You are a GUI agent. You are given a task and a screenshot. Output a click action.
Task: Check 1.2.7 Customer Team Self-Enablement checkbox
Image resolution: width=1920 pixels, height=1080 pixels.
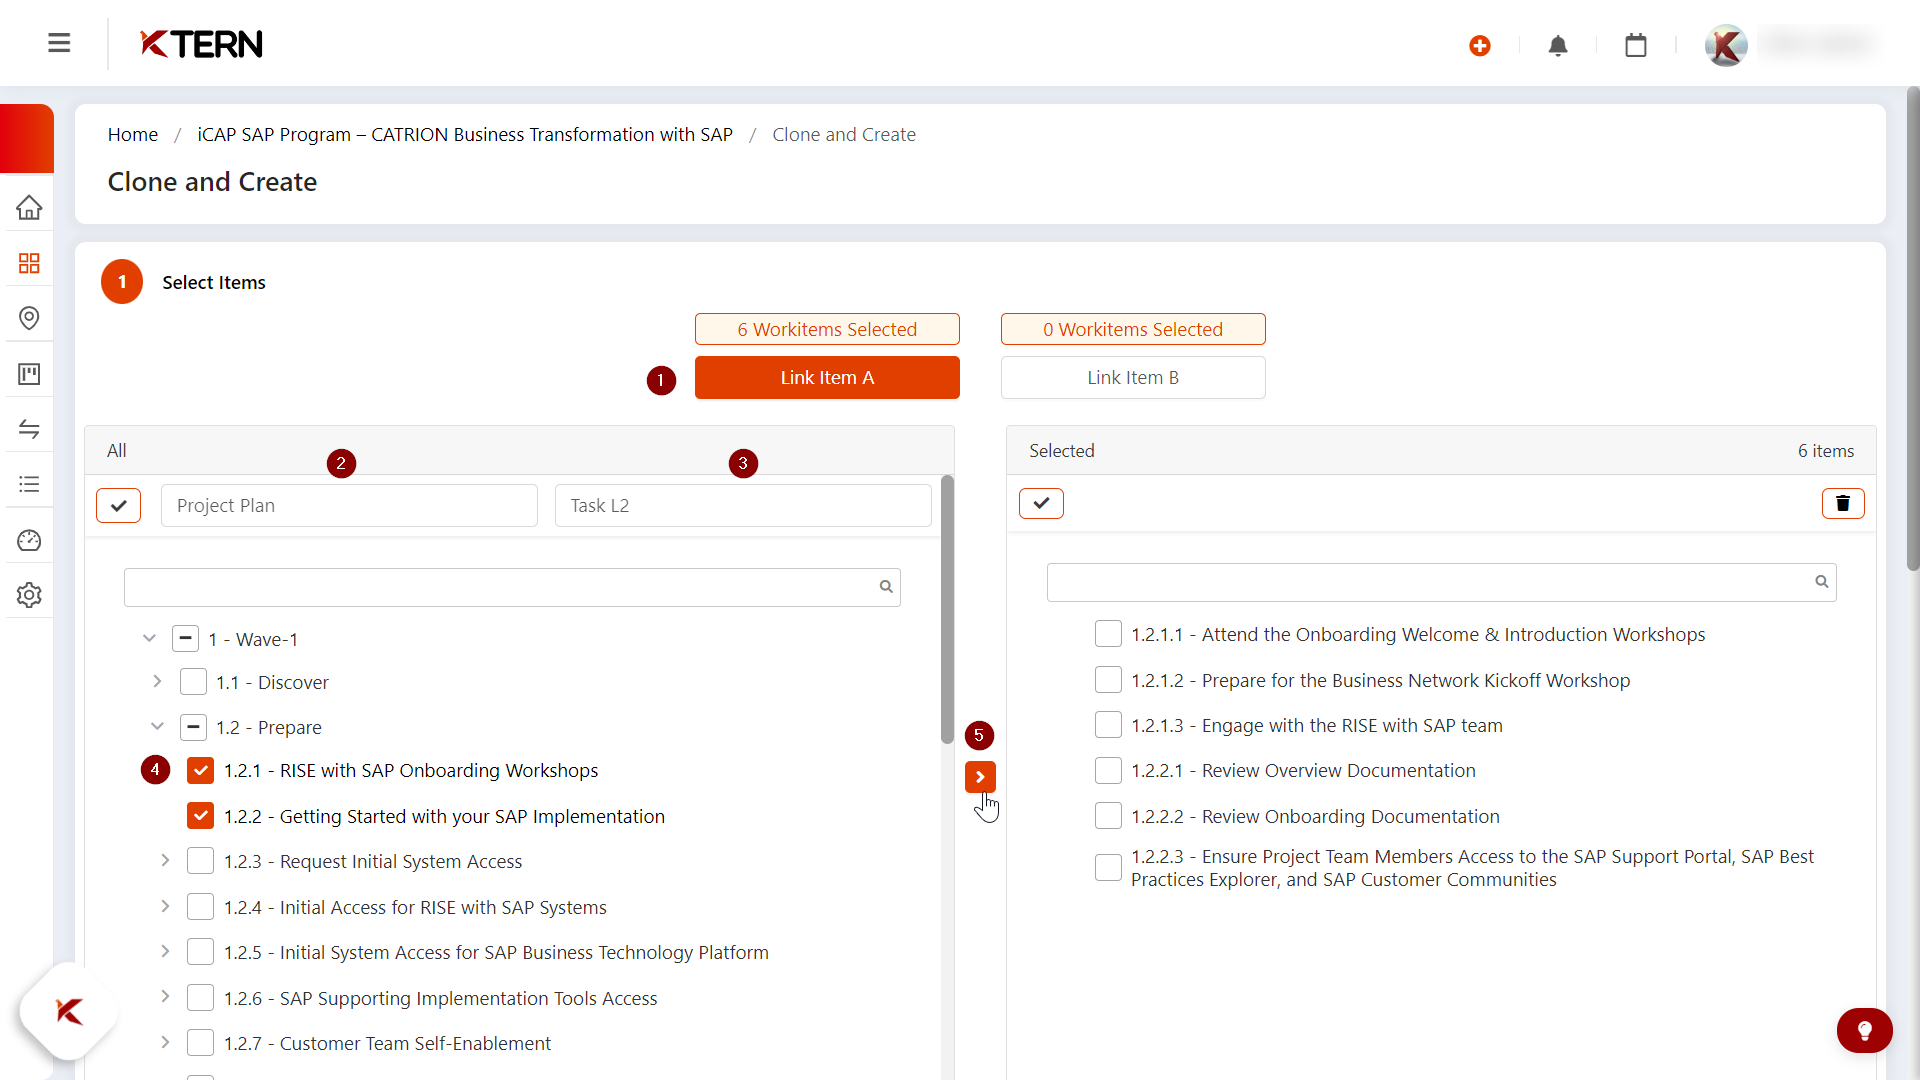(x=200, y=1043)
